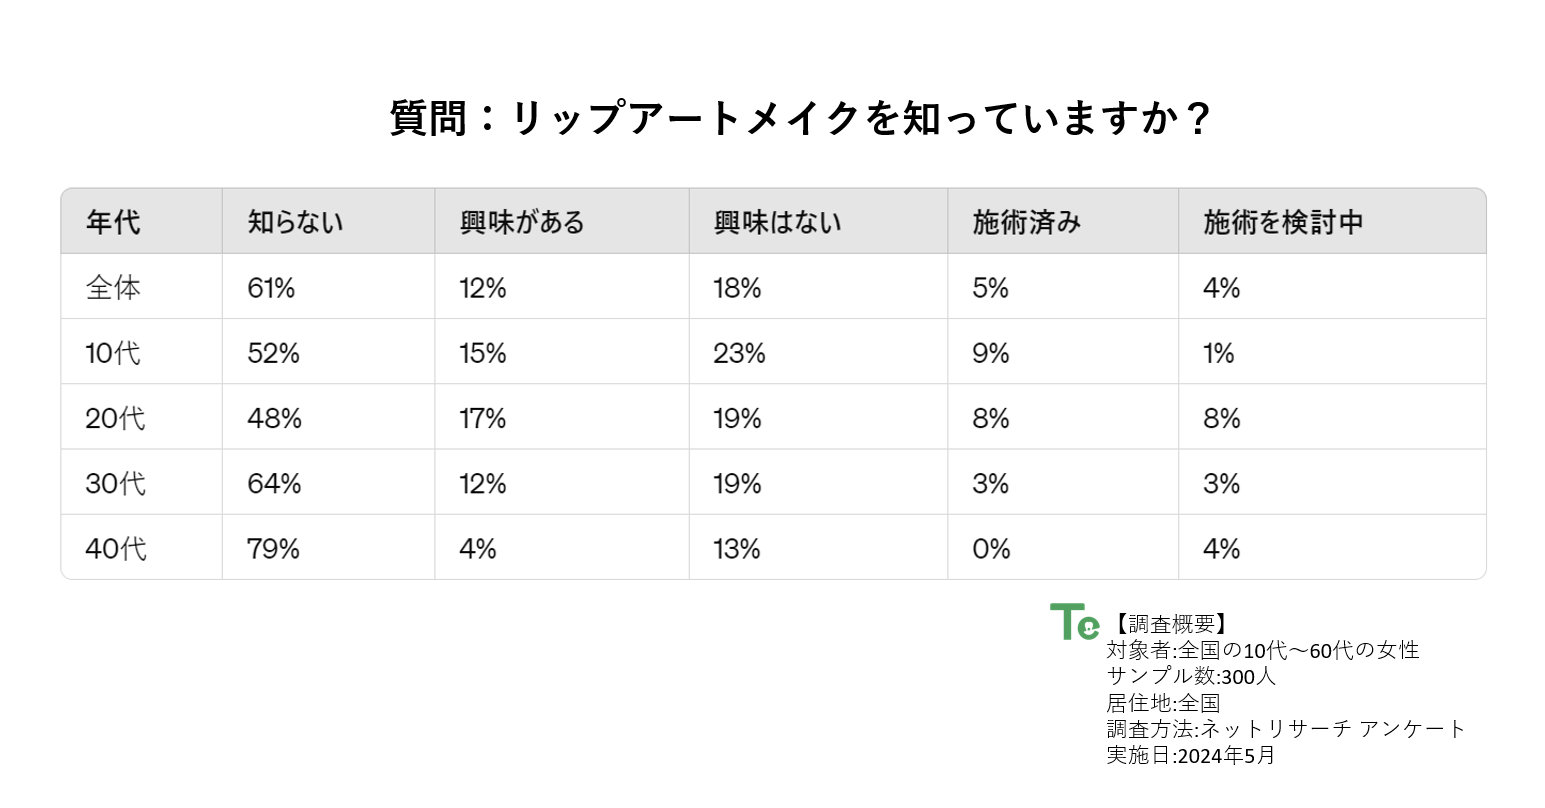Click the 興味がある column header
Image resolution: width=1545 pixels, height=808 pixels.
(x=522, y=222)
